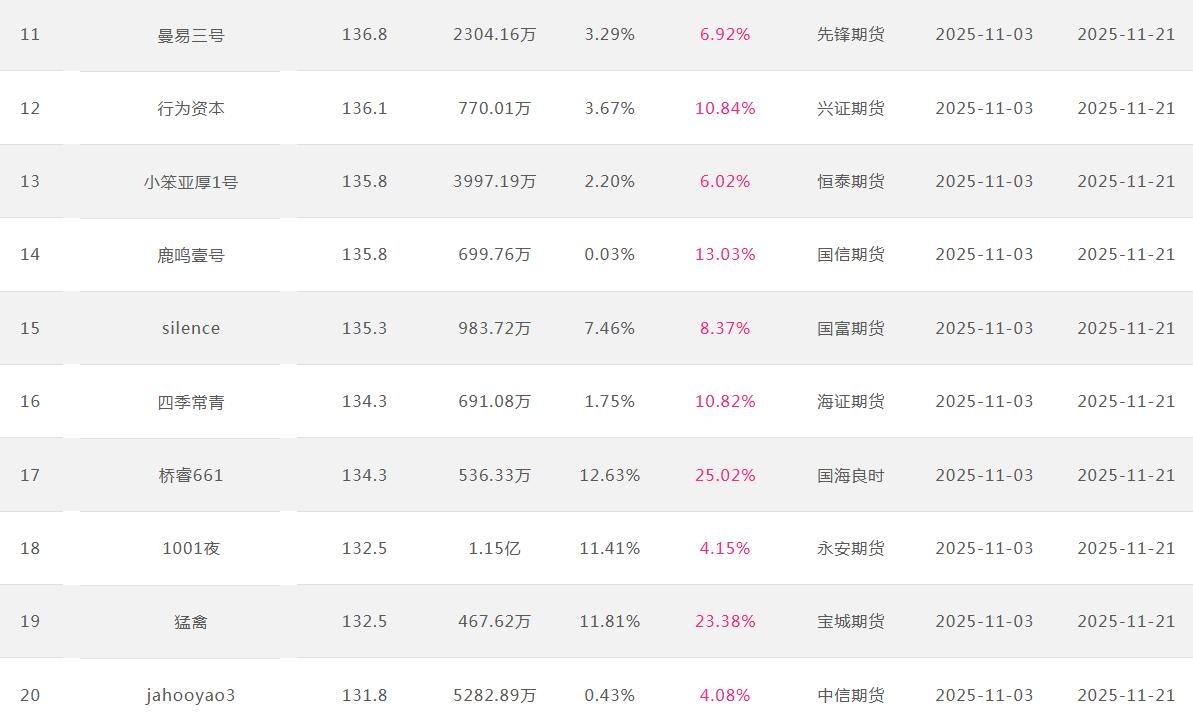The width and height of the screenshot is (1193, 726).
Task: Select the 1.15亿 equity value
Action: pyautogui.click(x=494, y=548)
